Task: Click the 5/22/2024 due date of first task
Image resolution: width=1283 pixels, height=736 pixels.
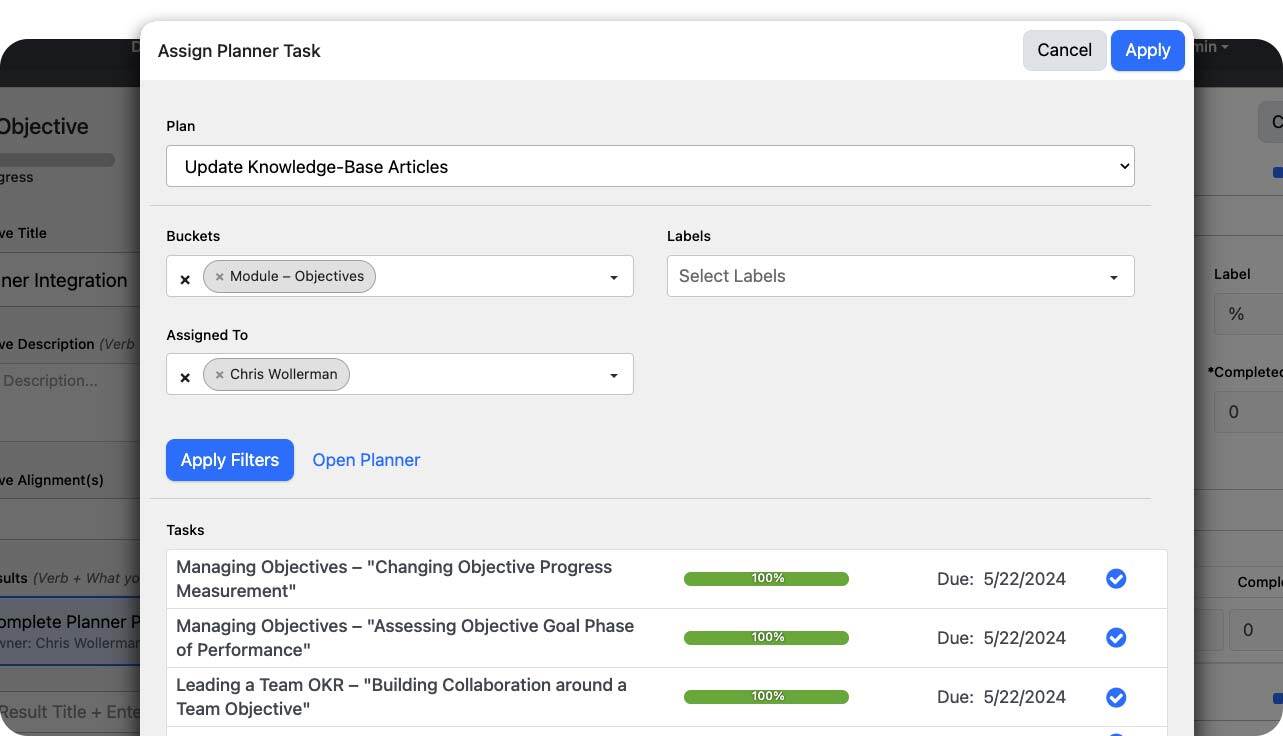Action: [1024, 579]
